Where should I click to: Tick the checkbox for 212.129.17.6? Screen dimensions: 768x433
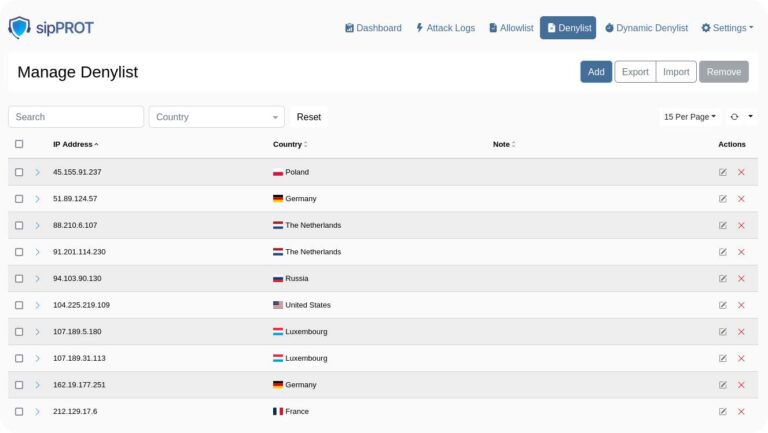coord(19,411)
